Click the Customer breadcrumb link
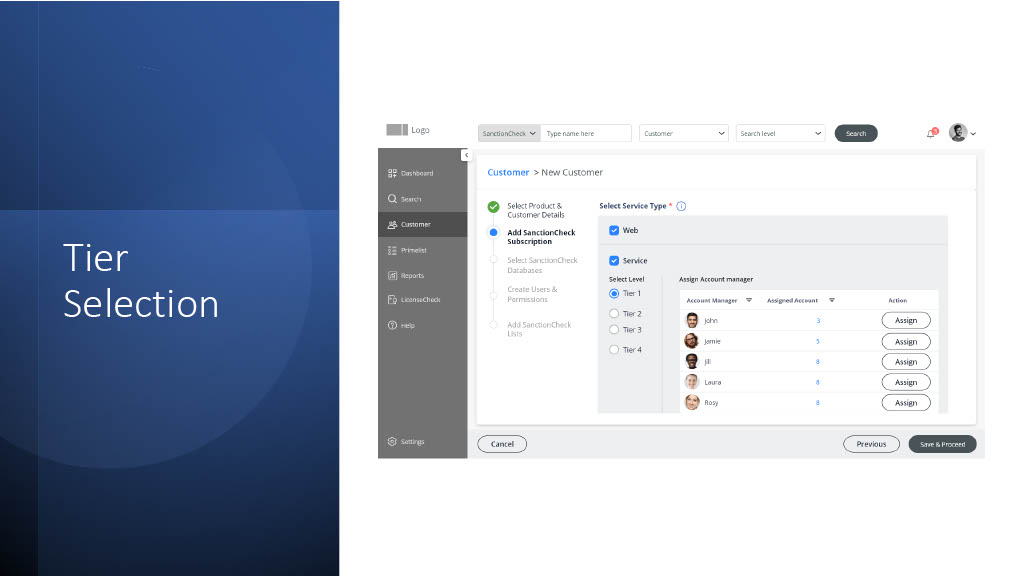1024x576 pixels. 508,172
